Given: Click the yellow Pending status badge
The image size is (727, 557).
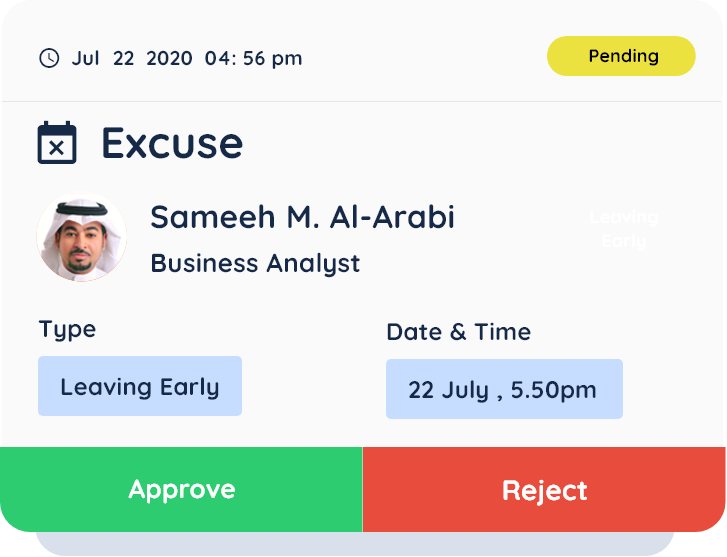Looking at the screenshot, I should click(x=621, y=56).
